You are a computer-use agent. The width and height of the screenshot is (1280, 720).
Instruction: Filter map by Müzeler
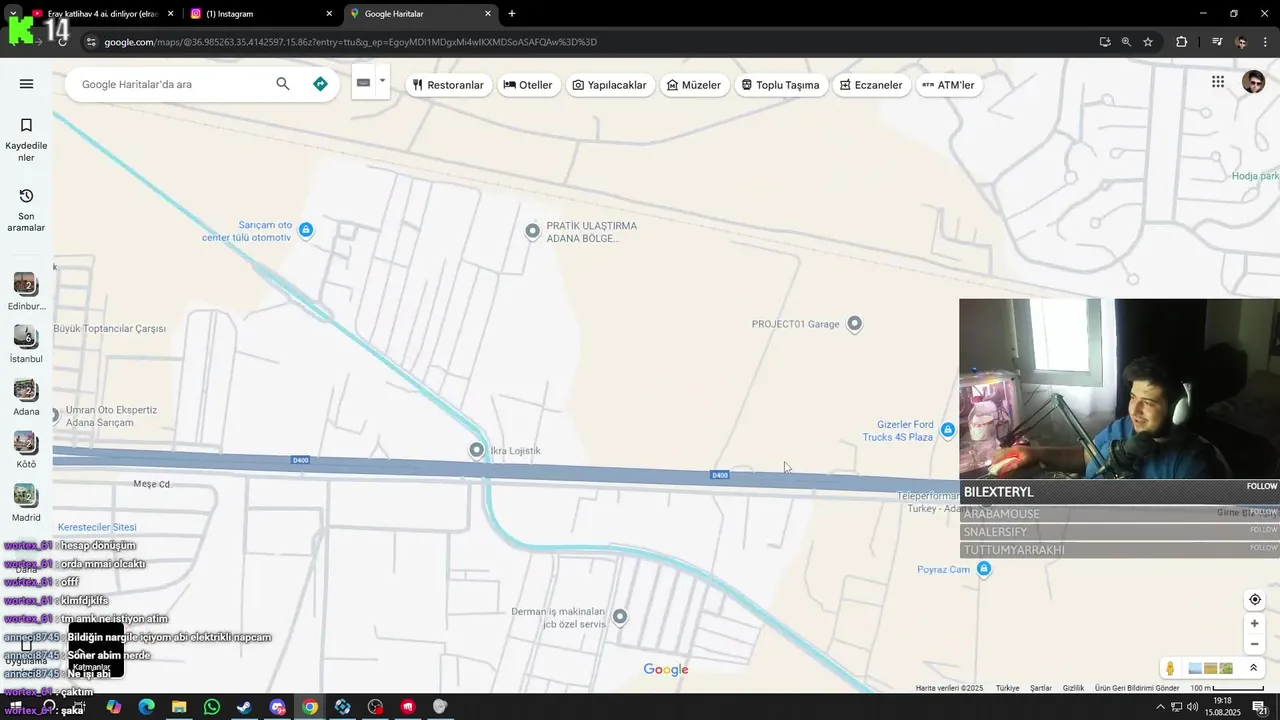pyautogui.click(x=694, y=85)
